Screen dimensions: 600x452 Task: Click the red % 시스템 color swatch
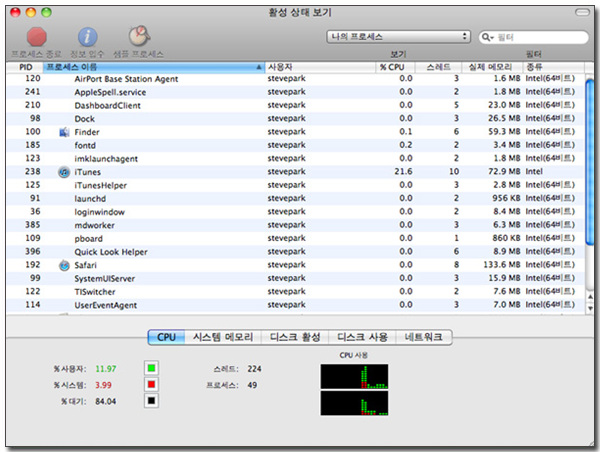[x=151, y=384]
